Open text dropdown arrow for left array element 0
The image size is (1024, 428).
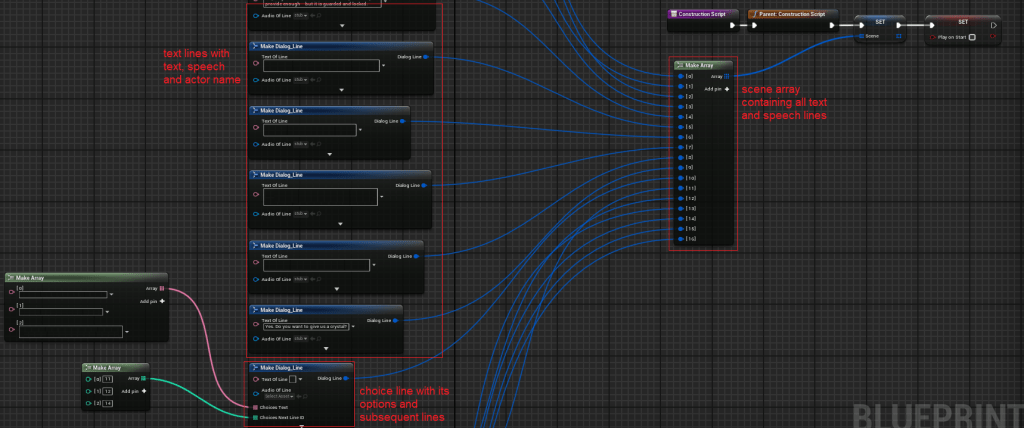(112, 295)
